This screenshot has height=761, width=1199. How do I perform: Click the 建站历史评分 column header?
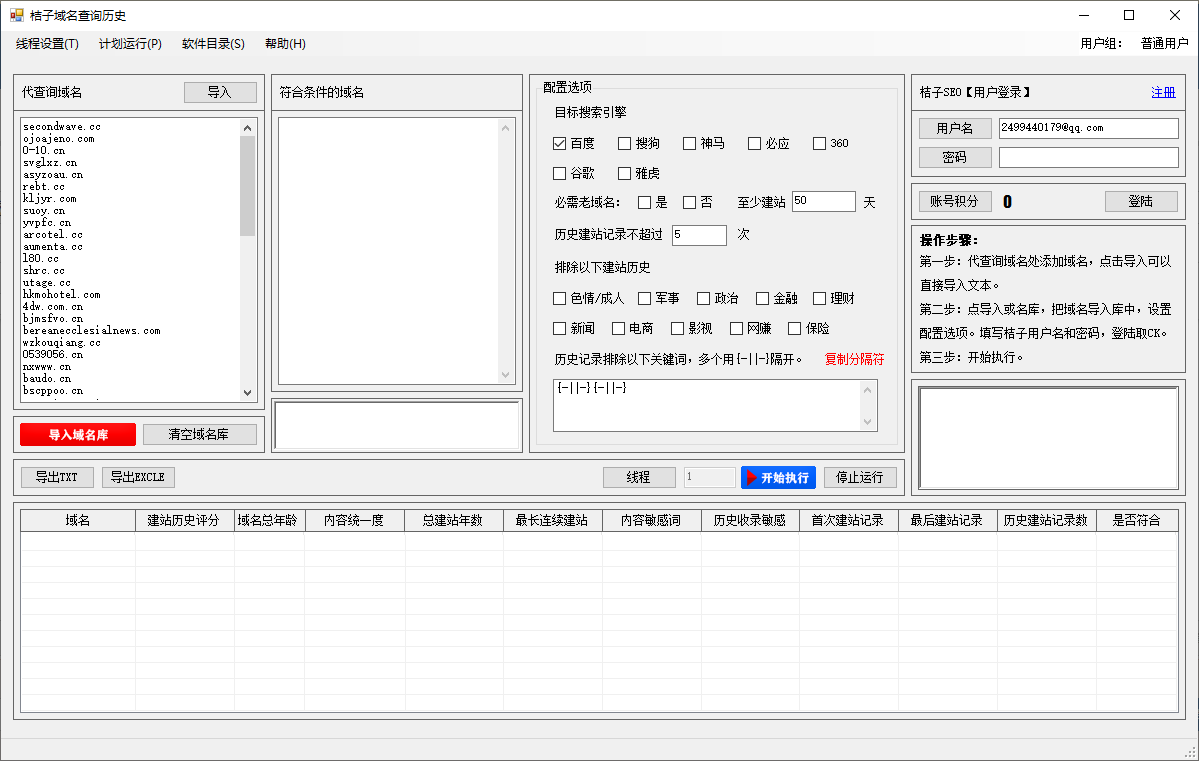[x=184, y=521]
